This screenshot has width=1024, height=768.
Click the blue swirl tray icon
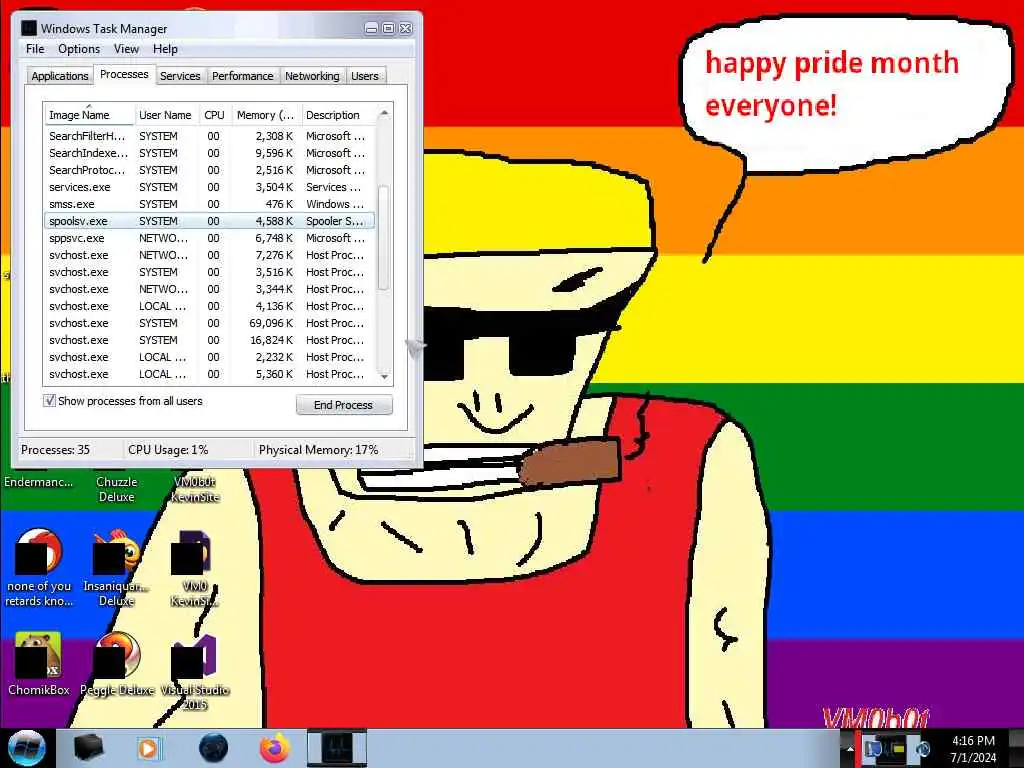tap(923, 748)
